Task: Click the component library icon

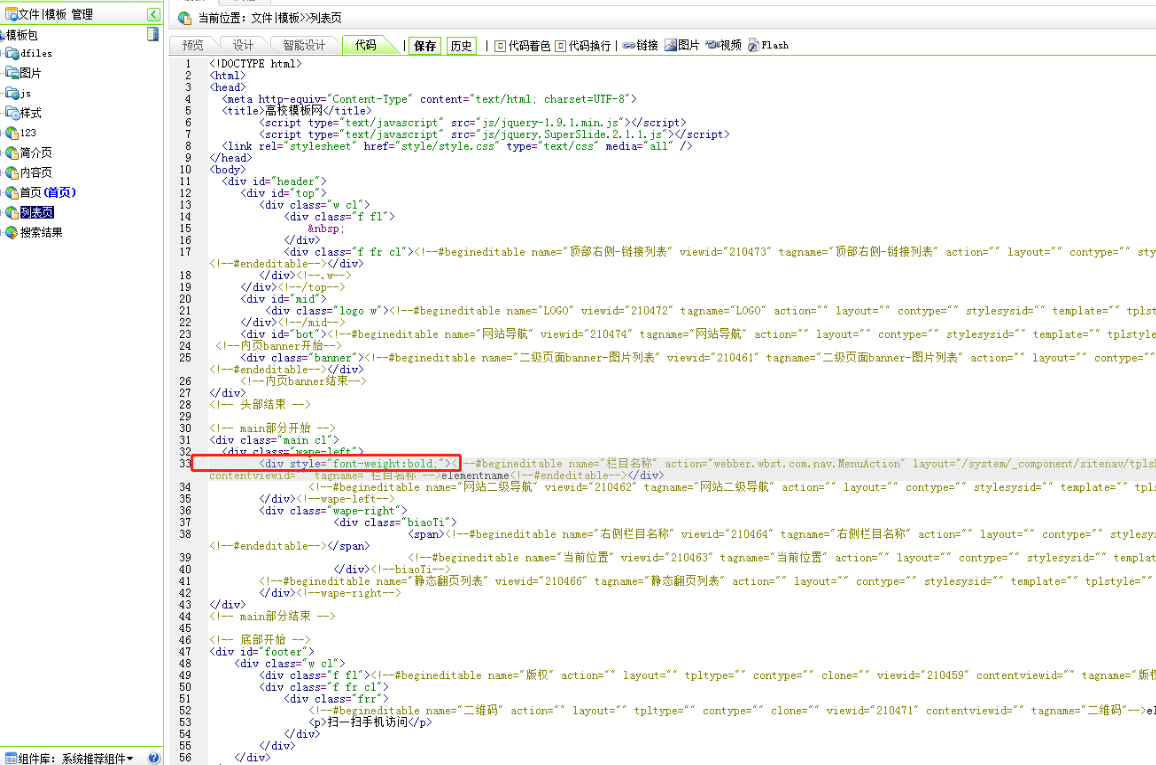Action: (x=10, y=758)
